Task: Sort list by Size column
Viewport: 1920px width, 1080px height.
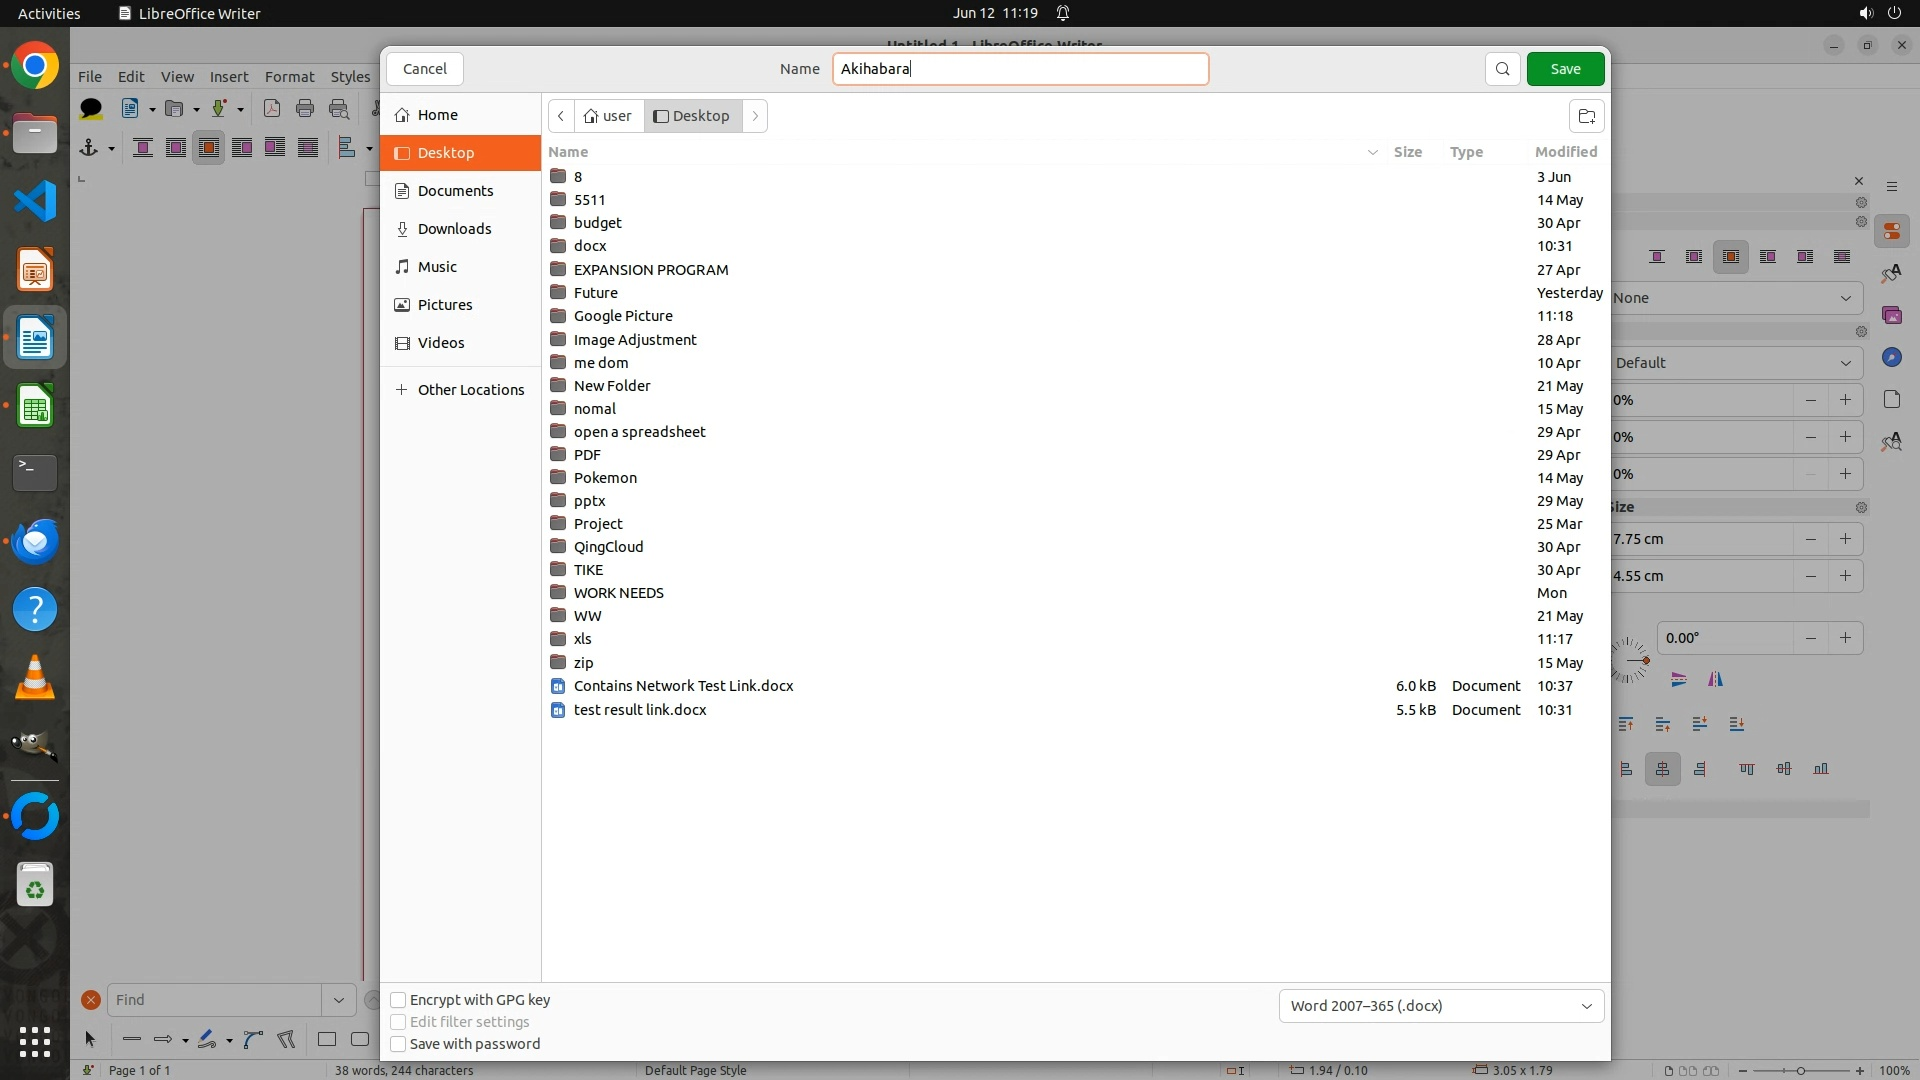Action: point(1407,152)
